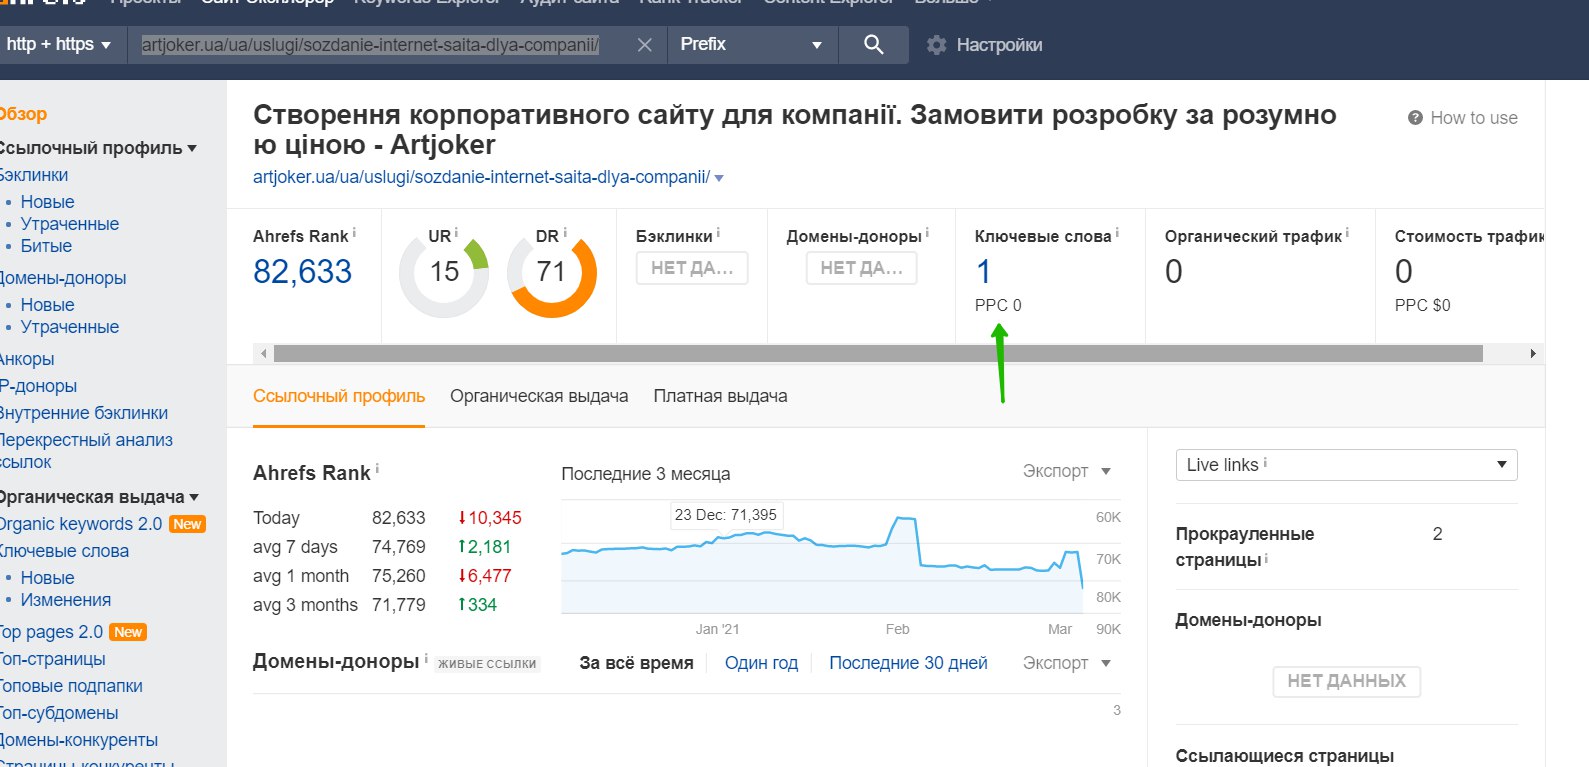Viewport: 1589px width, 767px height.
Task: Open Битые backlinks in sidebar
Action: [x=46, y=246]
